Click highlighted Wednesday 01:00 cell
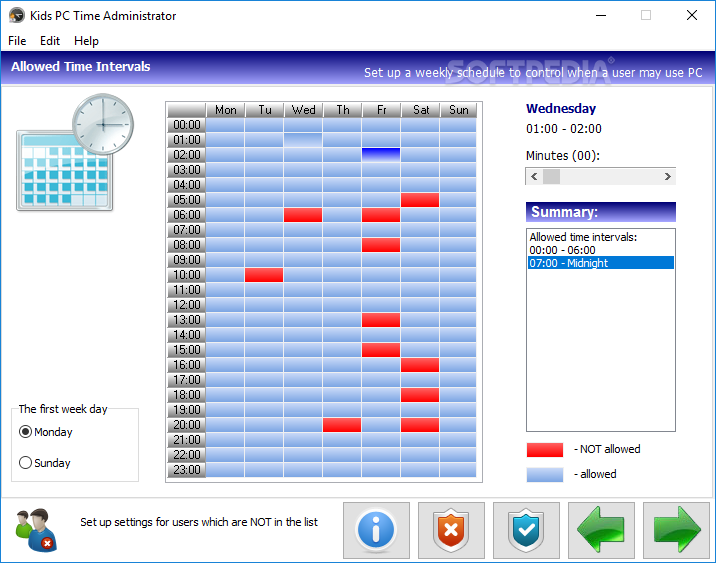 pyautogui.click(x=303, y=140)
